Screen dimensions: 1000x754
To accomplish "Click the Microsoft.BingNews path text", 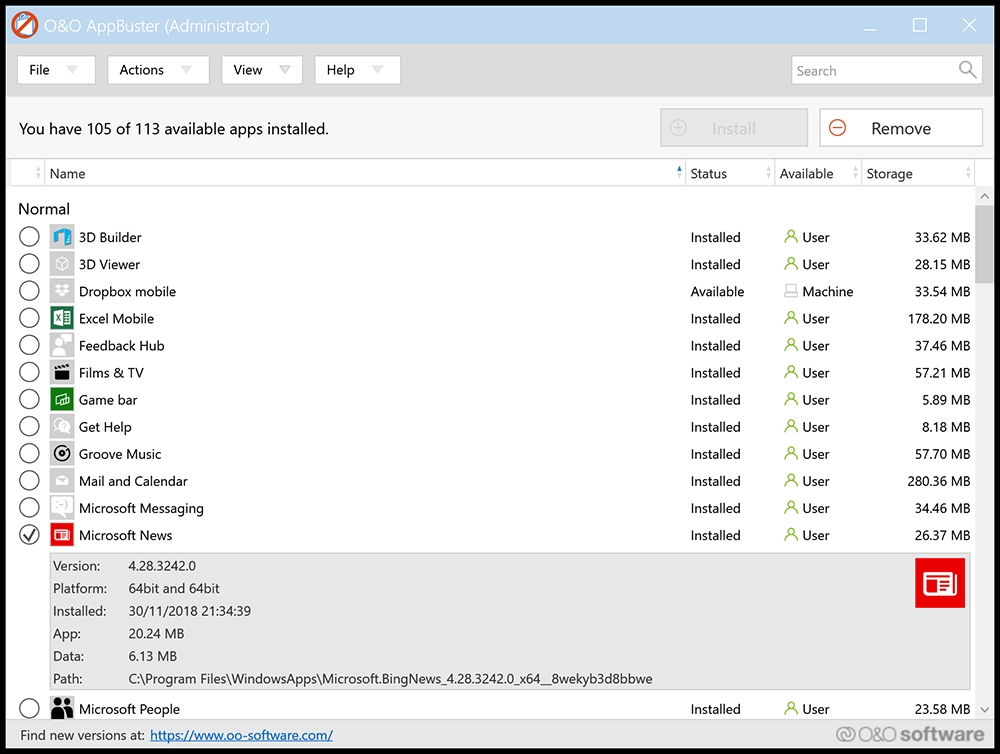I will point(390,679).
